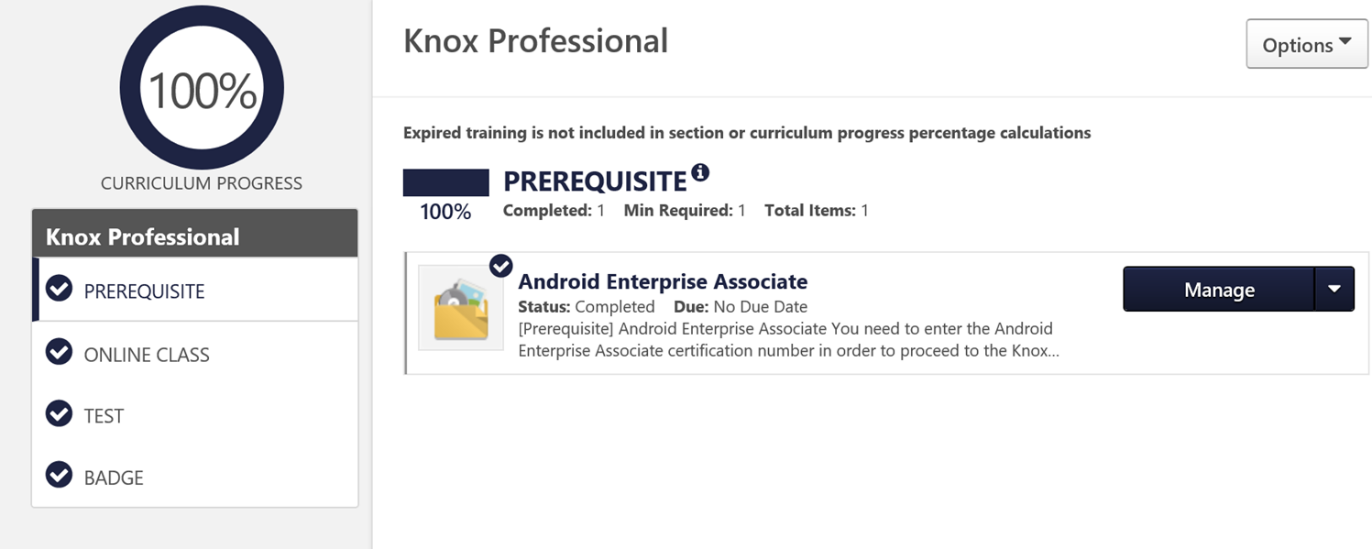Click the checkmark icon next to PREREQUISITE
Viewport: 1372px width, 549px height.
[x=60, y=289]
